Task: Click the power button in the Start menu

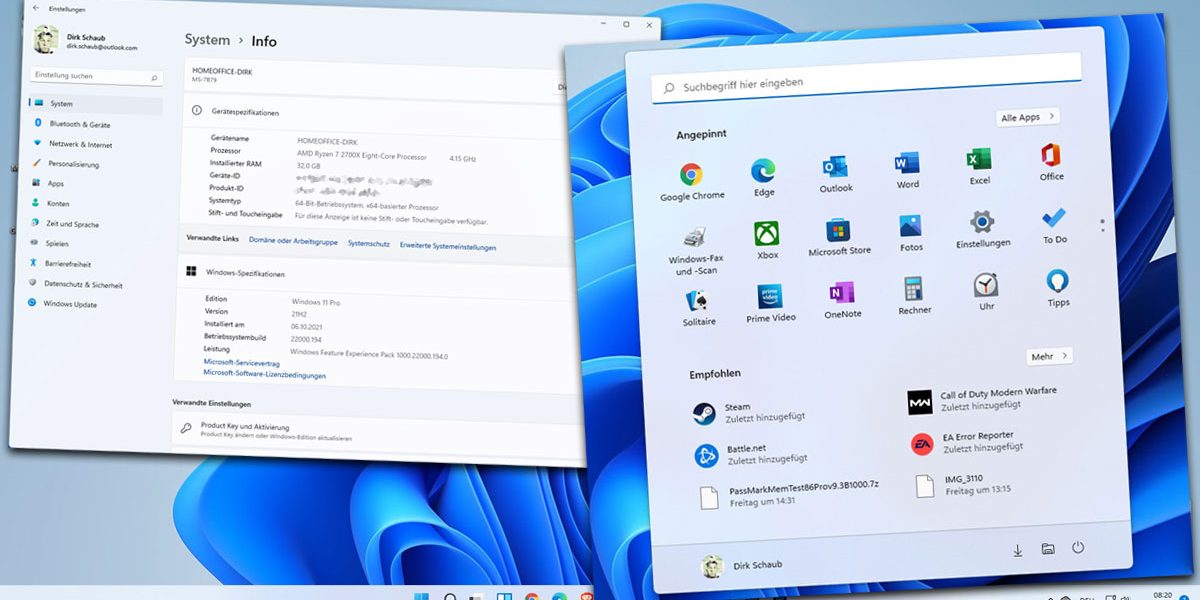Action: pyautogui.click(x=1077, y=548)
